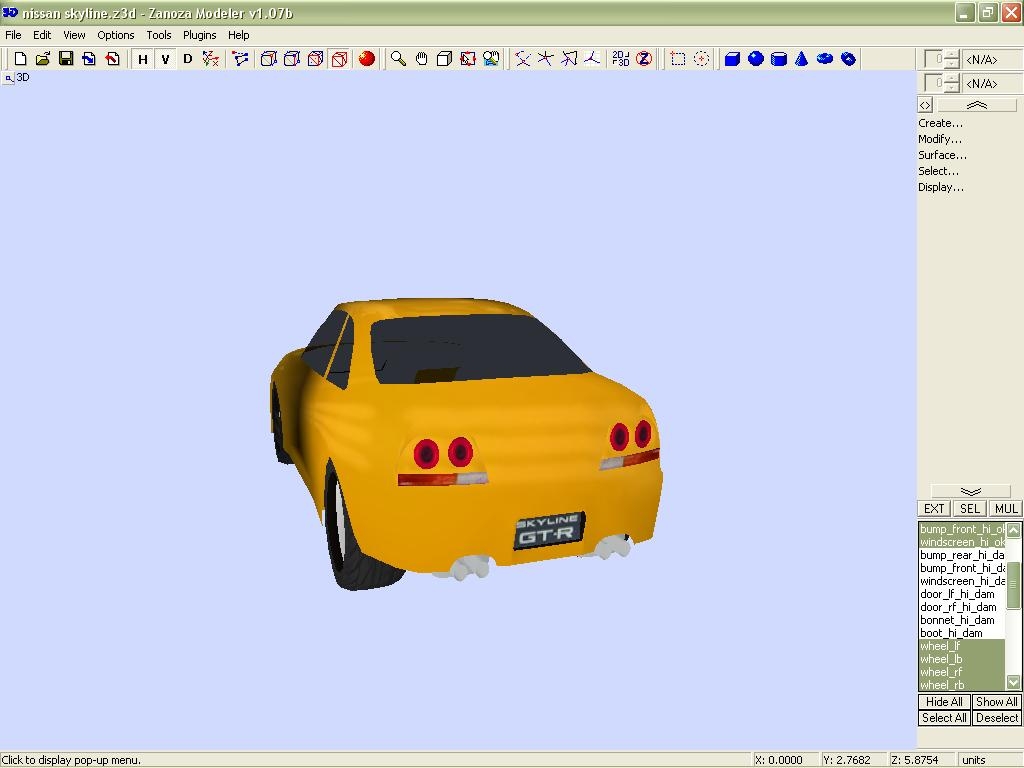Create a cone primitive from toolbar
The height and width of the screenshot is (768, 1024).
801,59
